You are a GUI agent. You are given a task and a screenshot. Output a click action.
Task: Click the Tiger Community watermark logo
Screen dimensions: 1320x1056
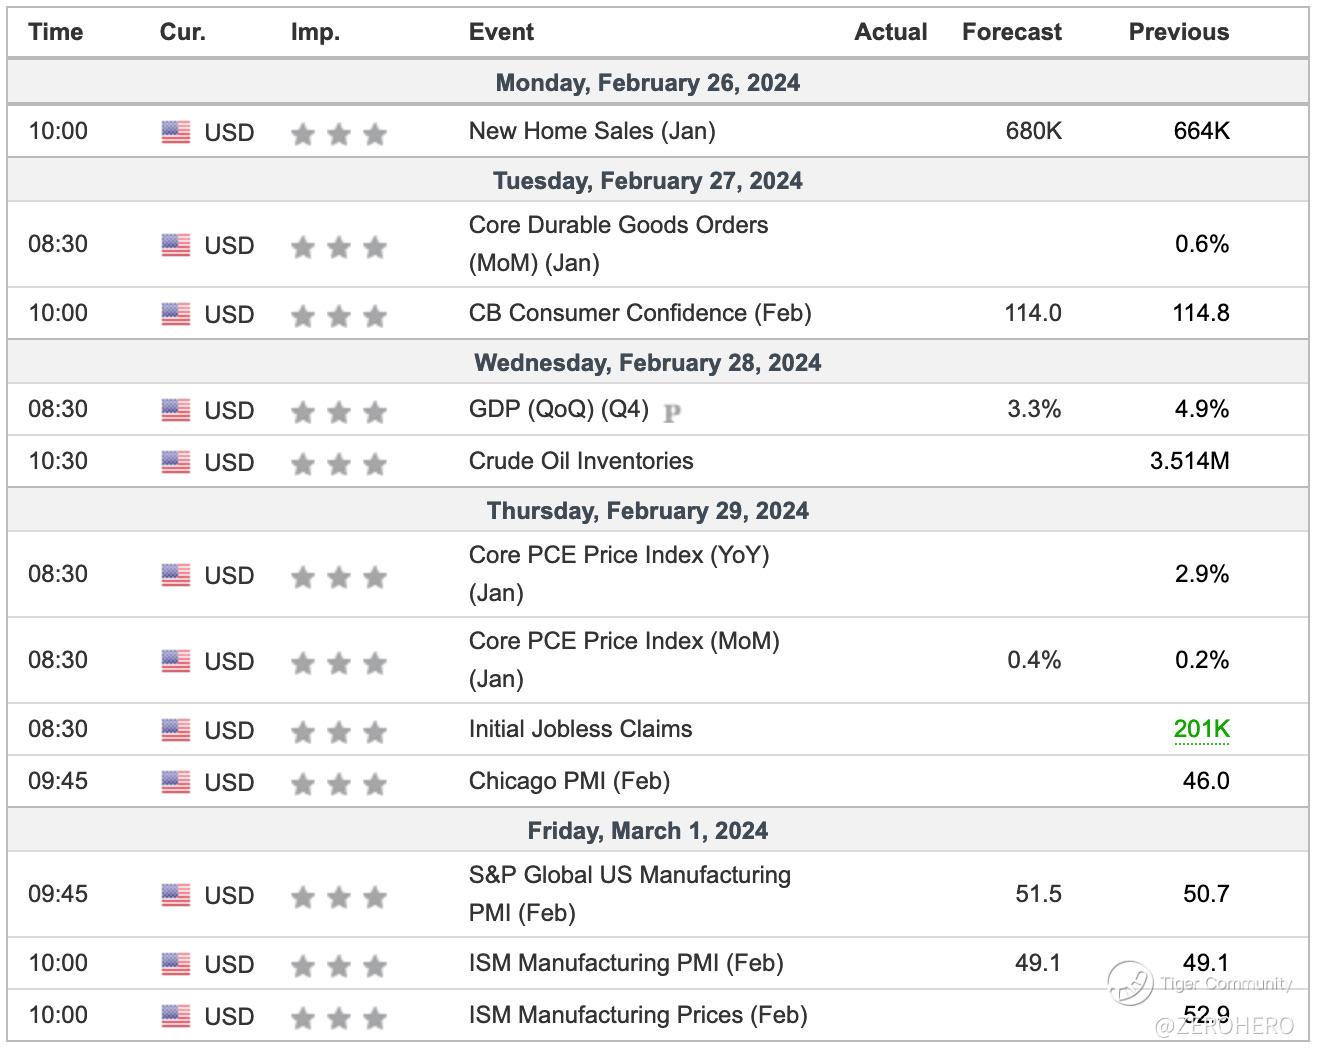tap(1130, 982)
